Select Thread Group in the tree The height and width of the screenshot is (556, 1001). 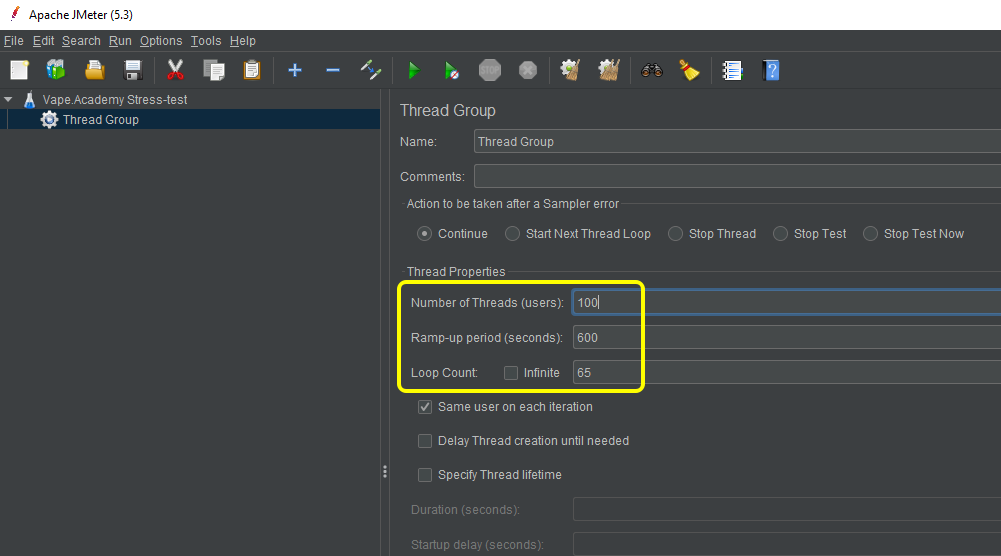[x=100, y=120]
